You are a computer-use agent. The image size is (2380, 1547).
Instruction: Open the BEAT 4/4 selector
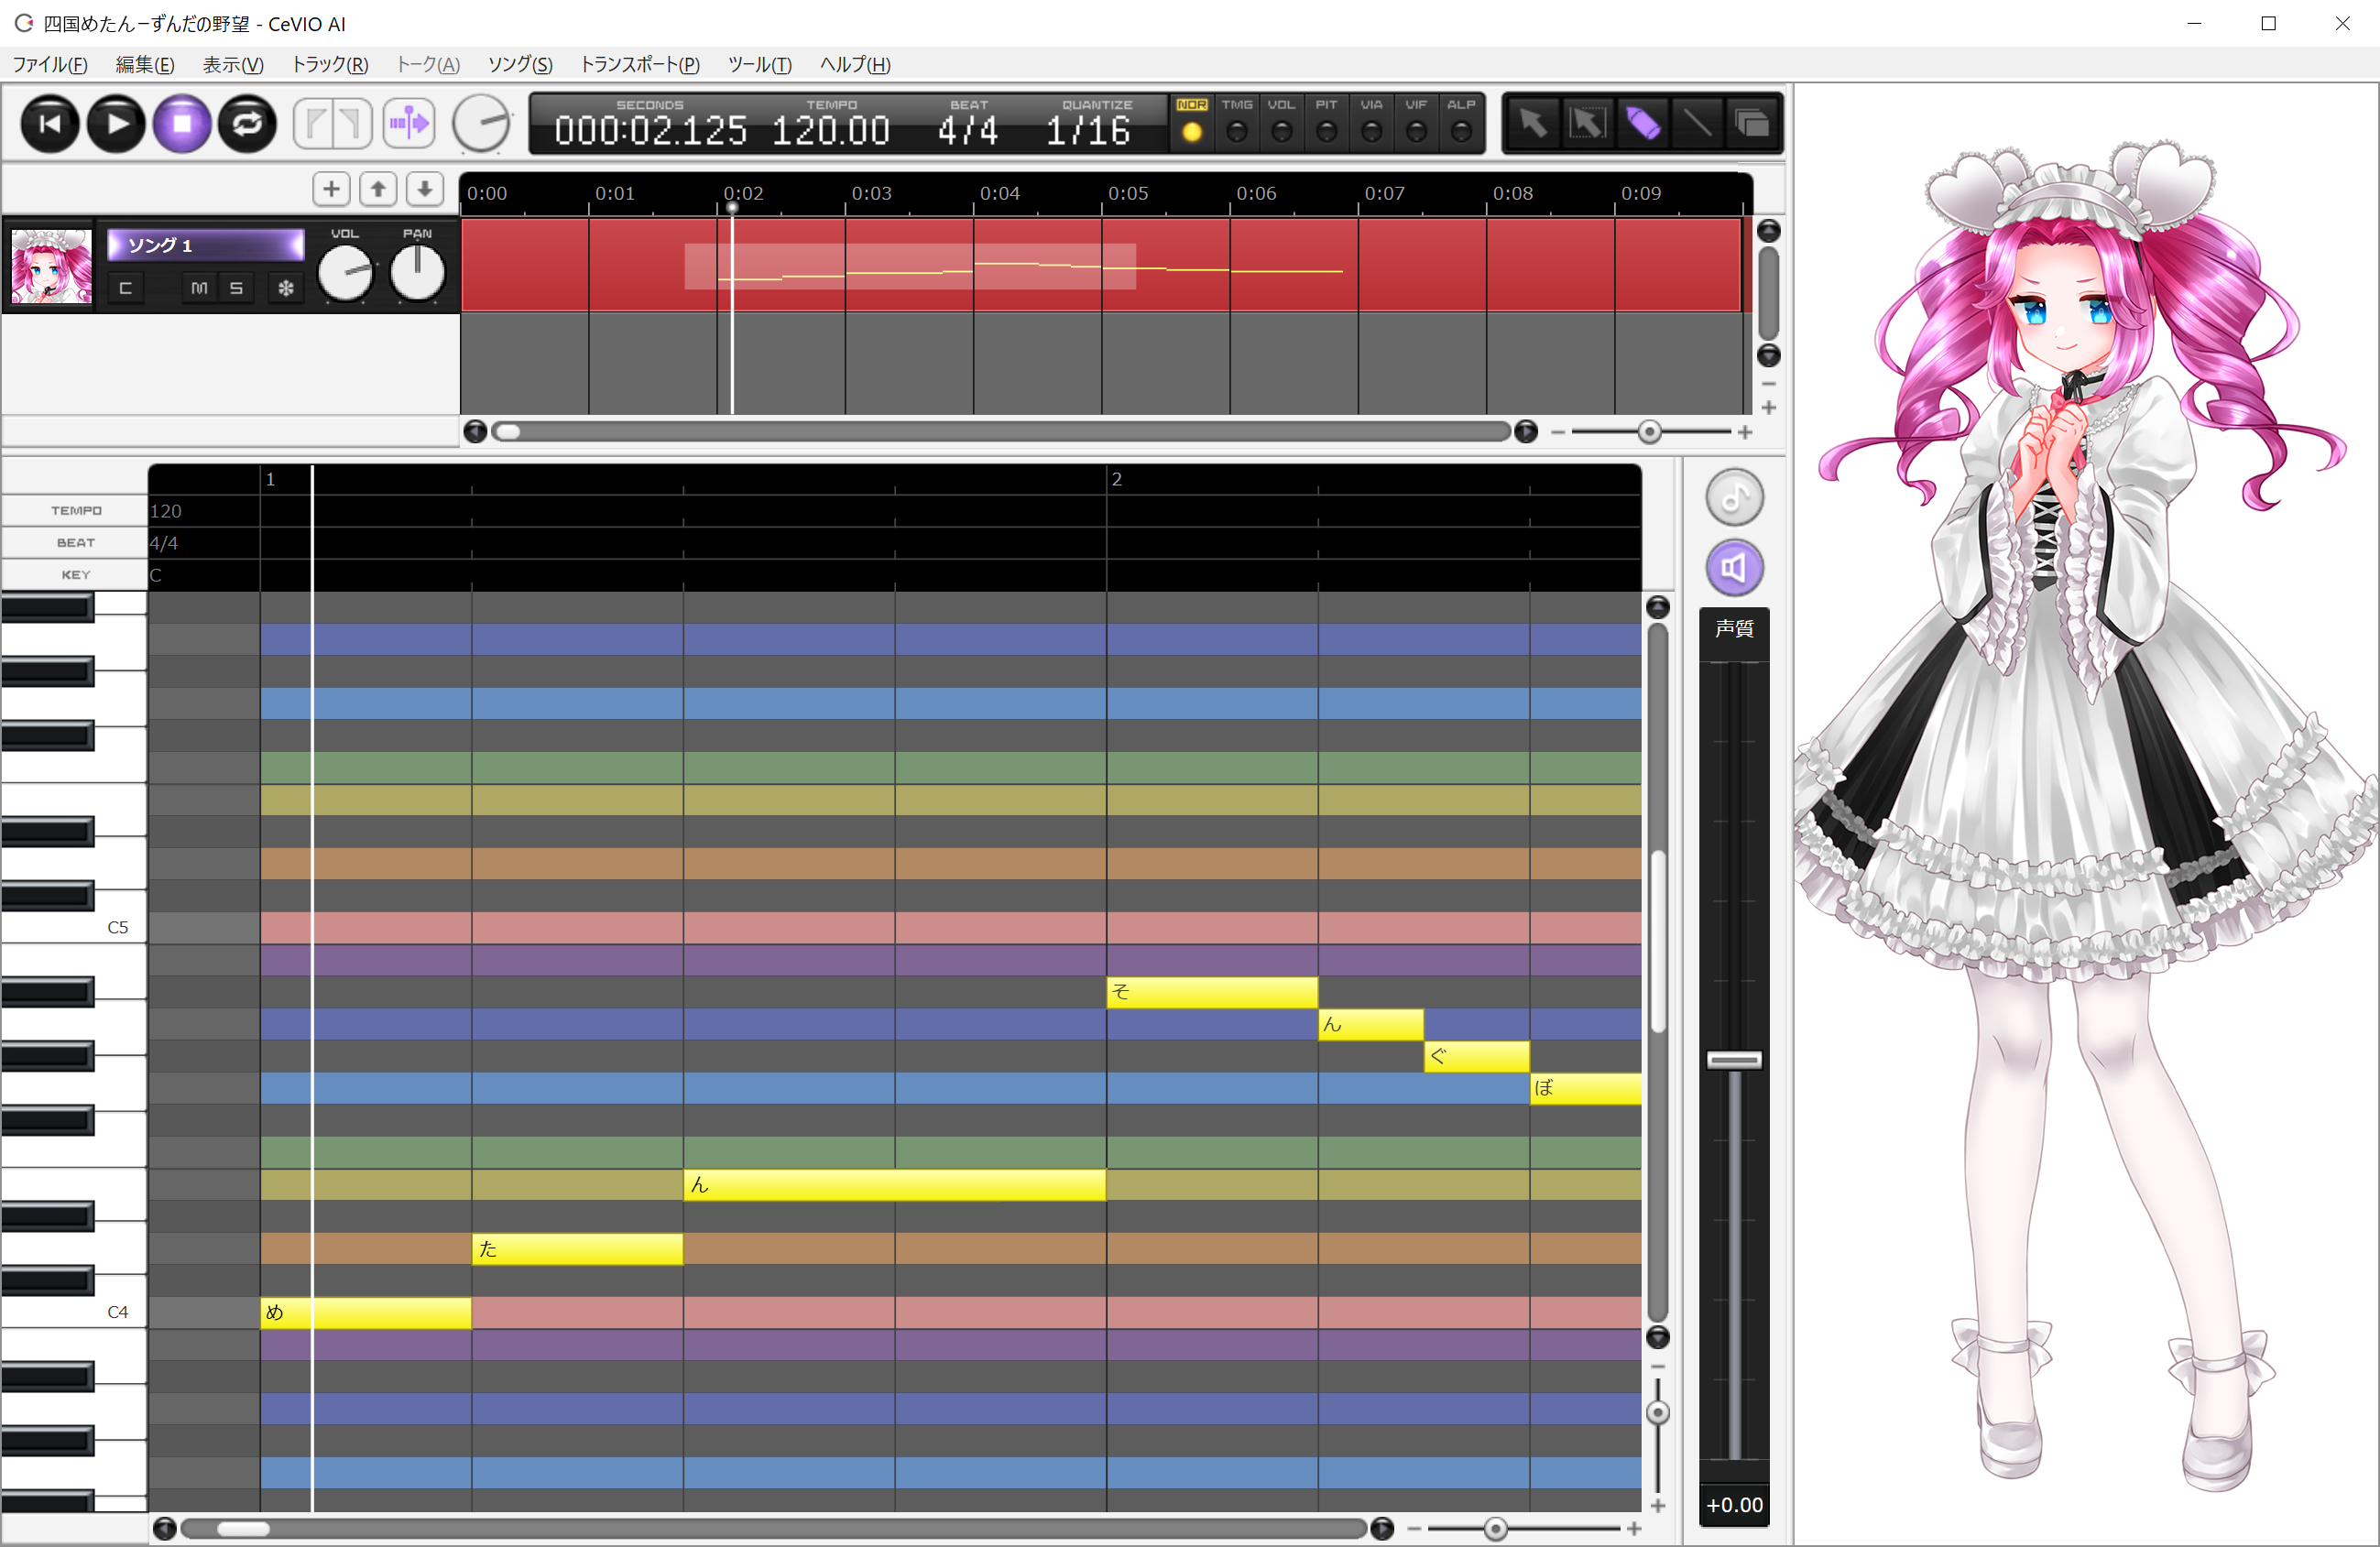(967, 131)
